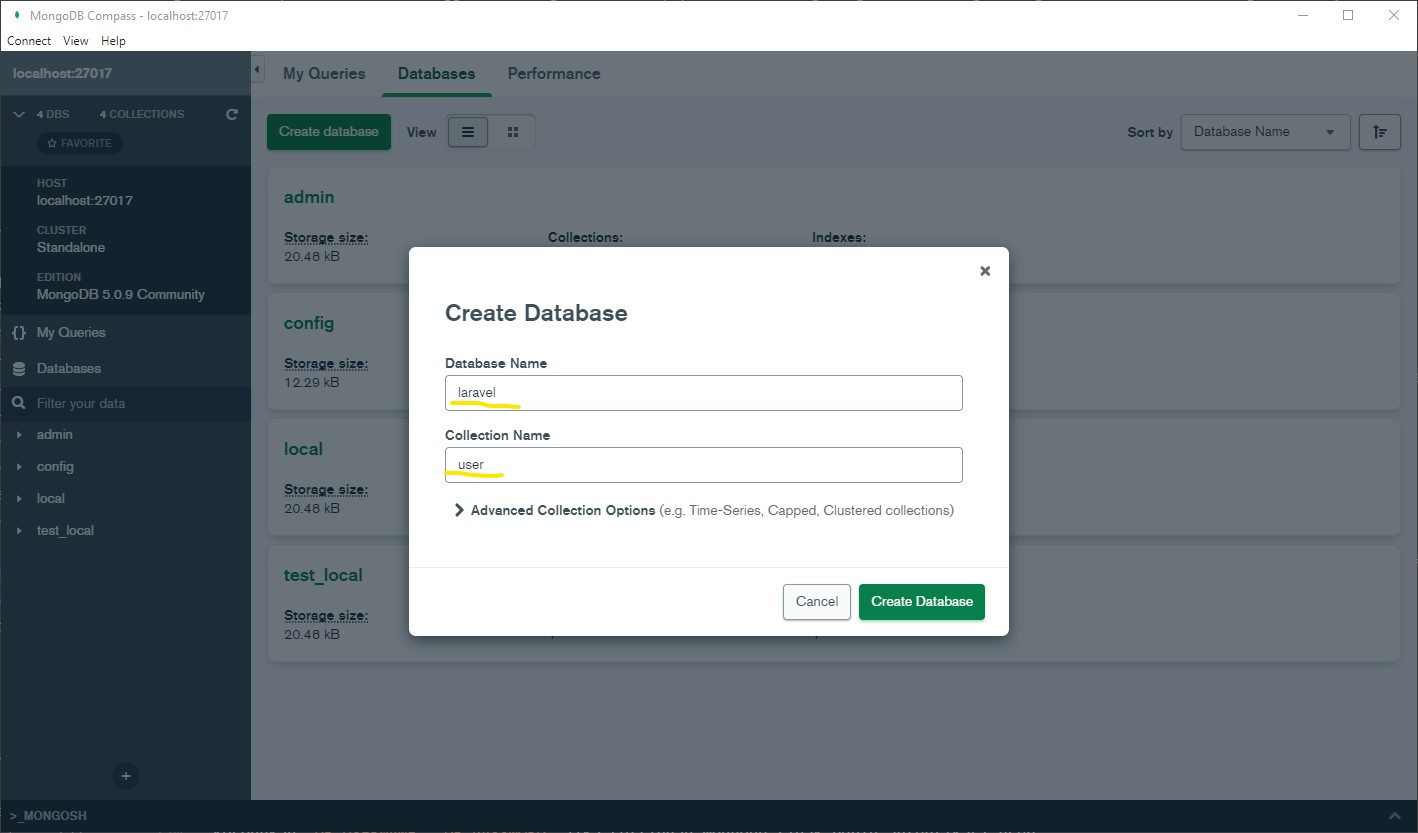Switch to the Databases tab

coord(436,74)
